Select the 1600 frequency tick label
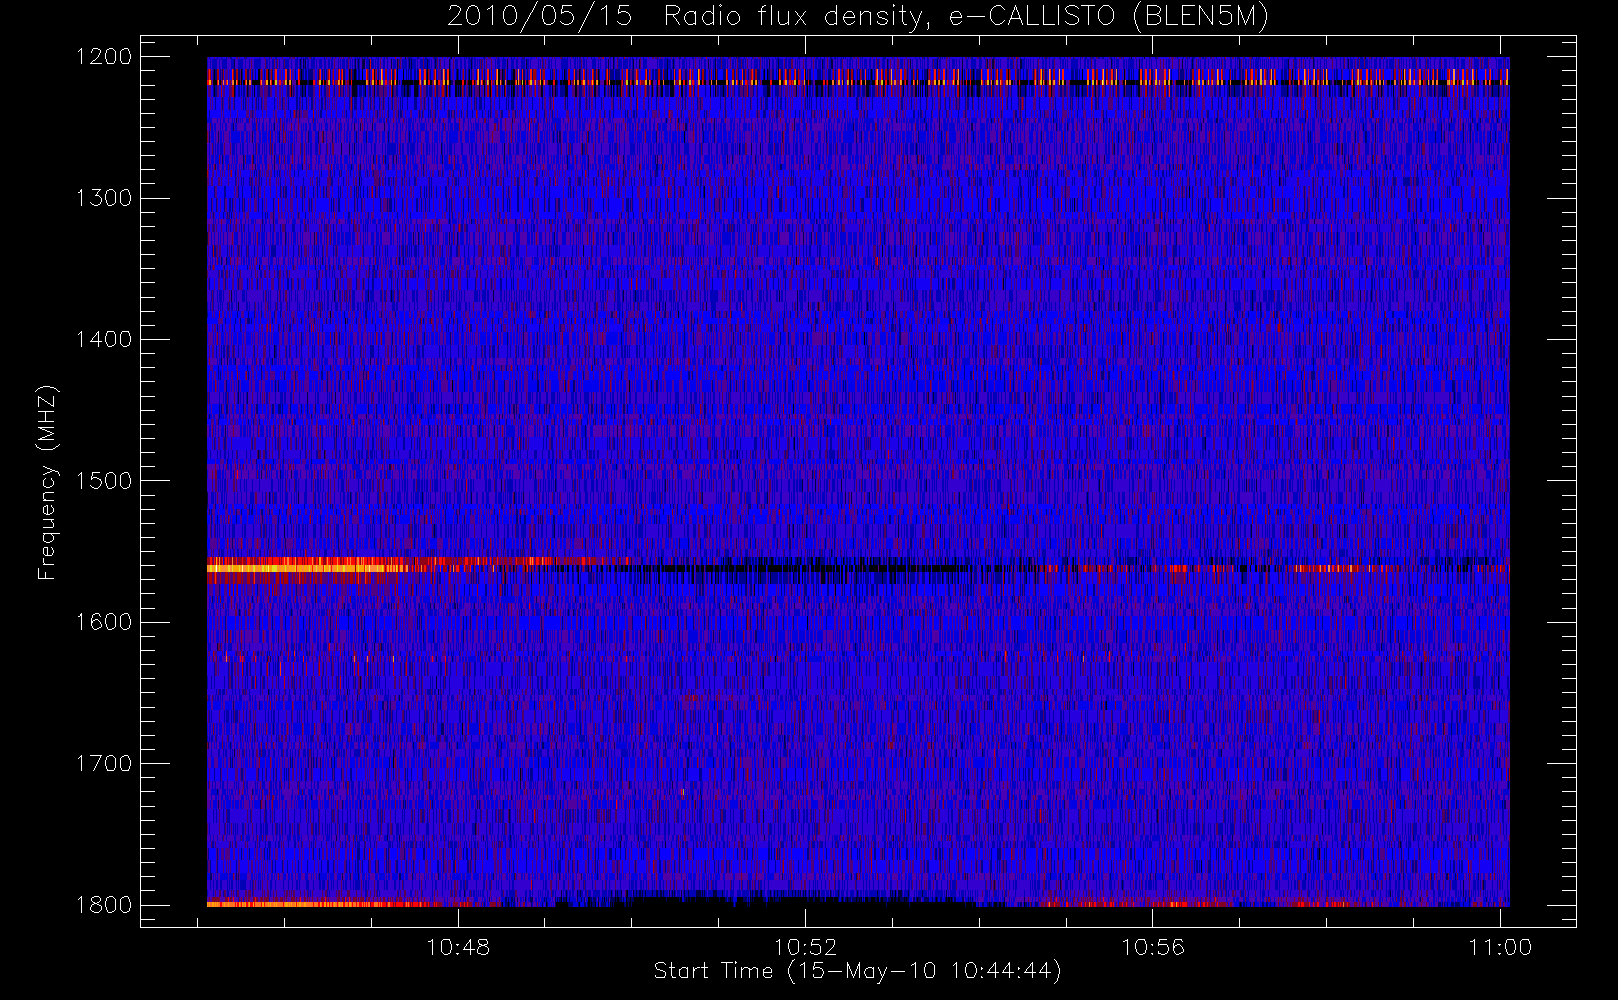Viewport: 1618px width, 1000px height. (x=104, y=622)
